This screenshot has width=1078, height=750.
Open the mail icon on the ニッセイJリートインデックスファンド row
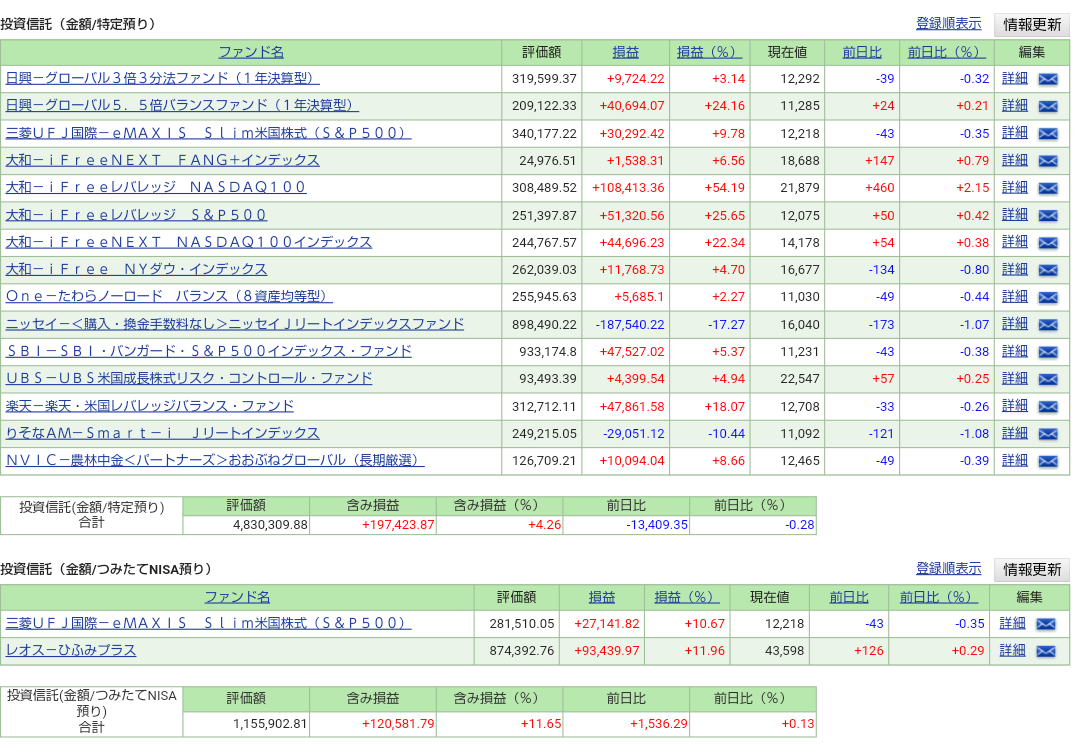point(1048,324)
